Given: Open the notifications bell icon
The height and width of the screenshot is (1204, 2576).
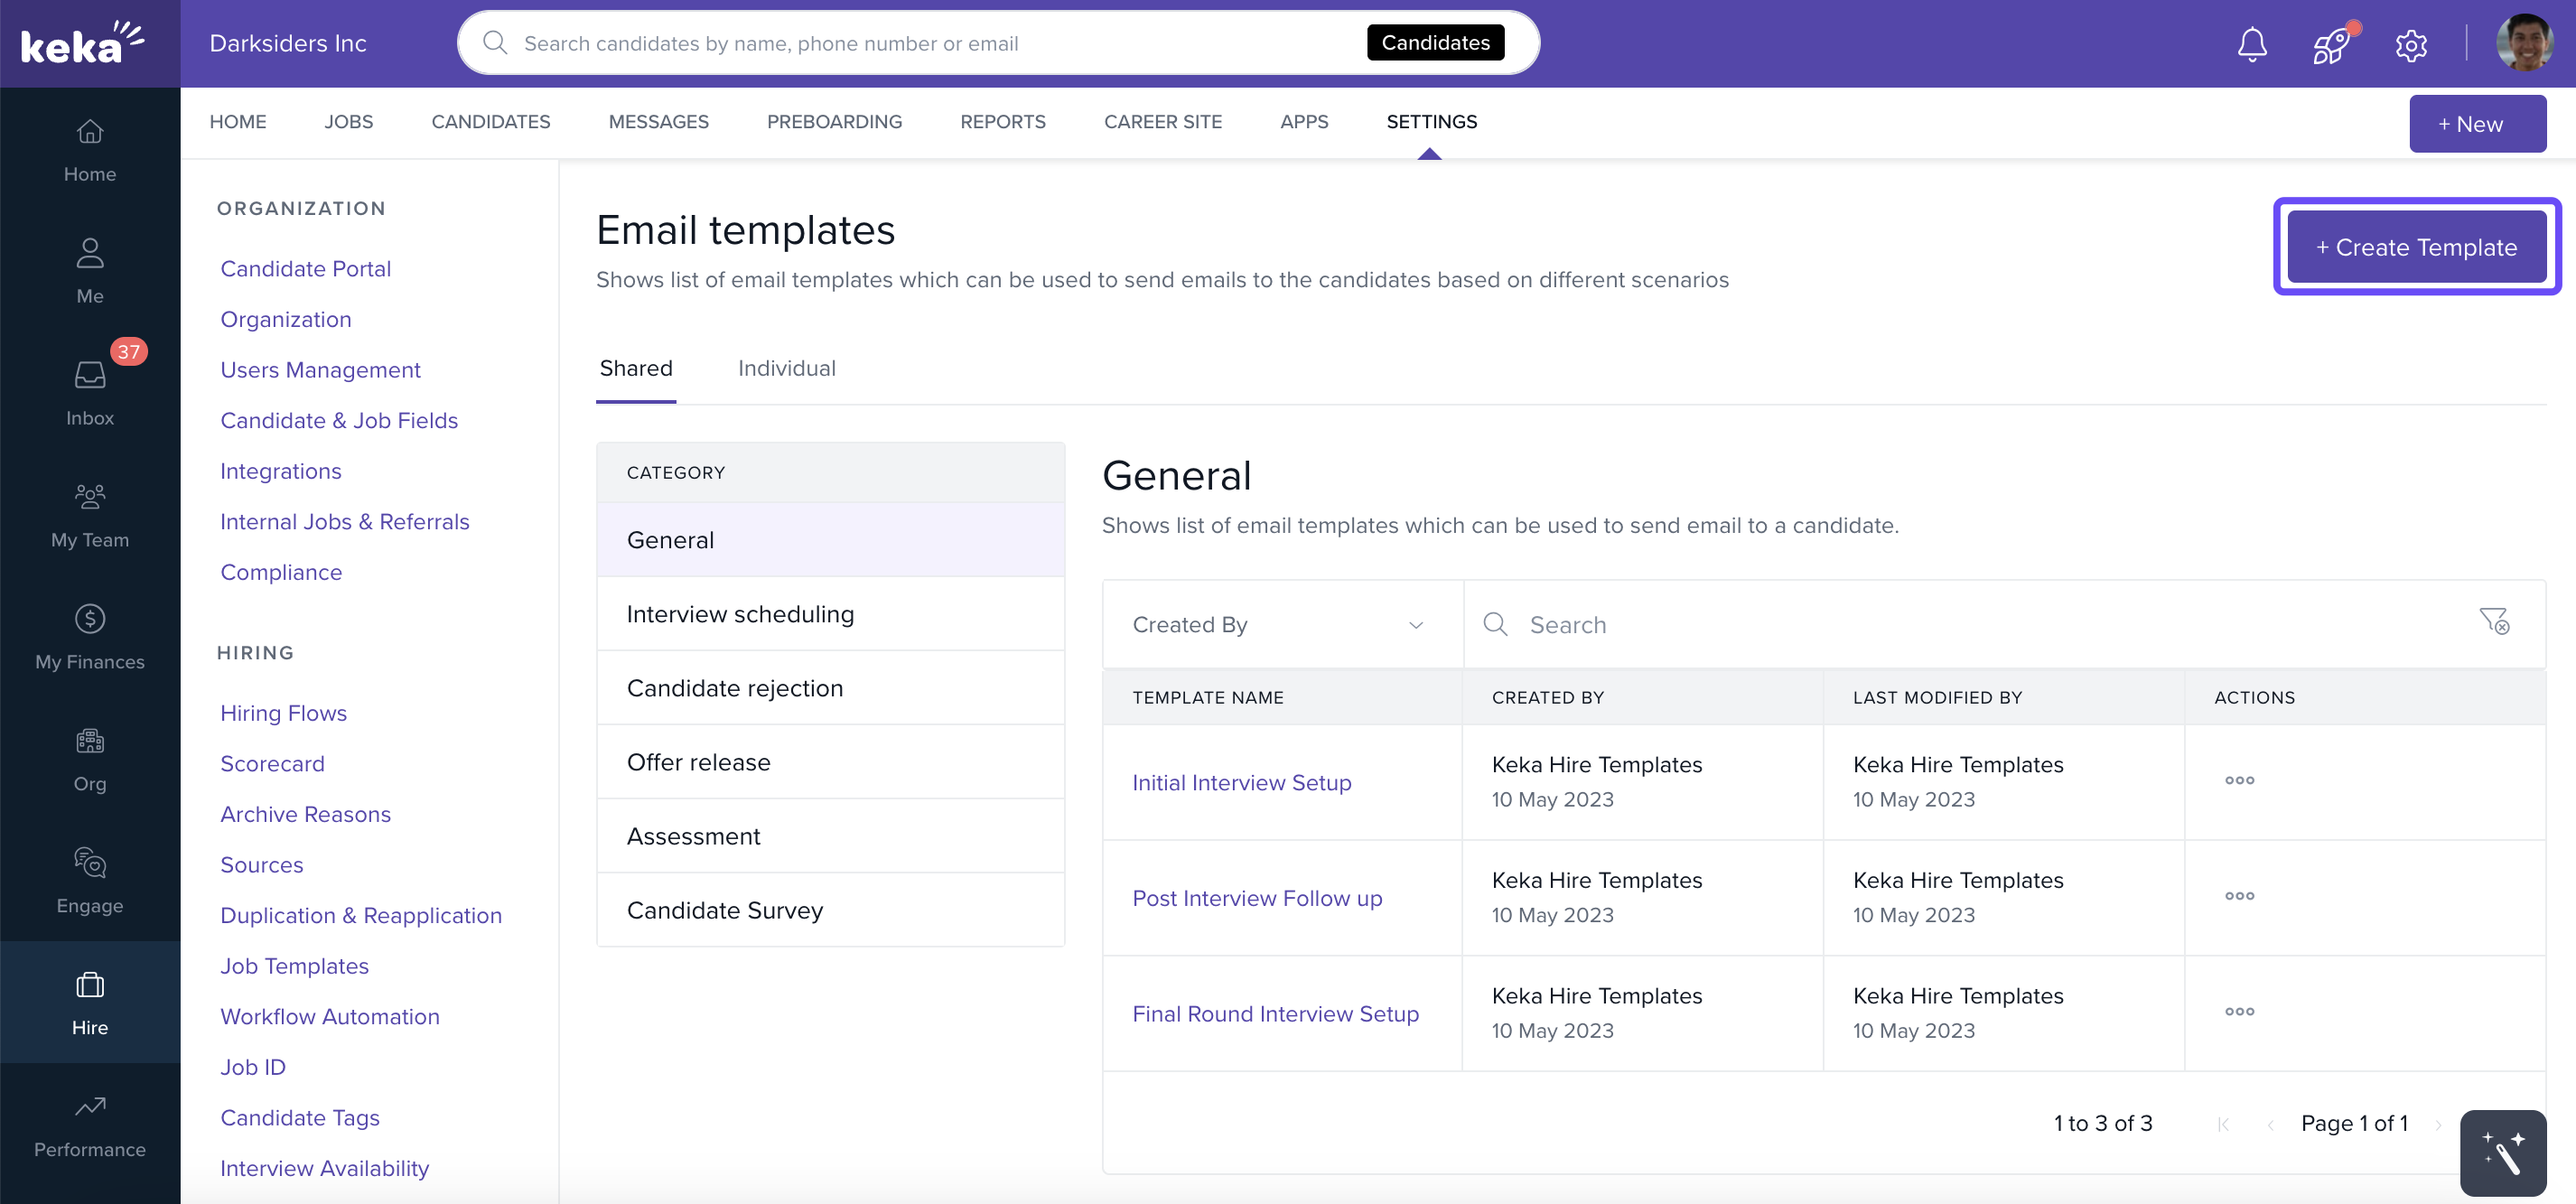Looking at the screenshot, I should tap(2251, 44).
